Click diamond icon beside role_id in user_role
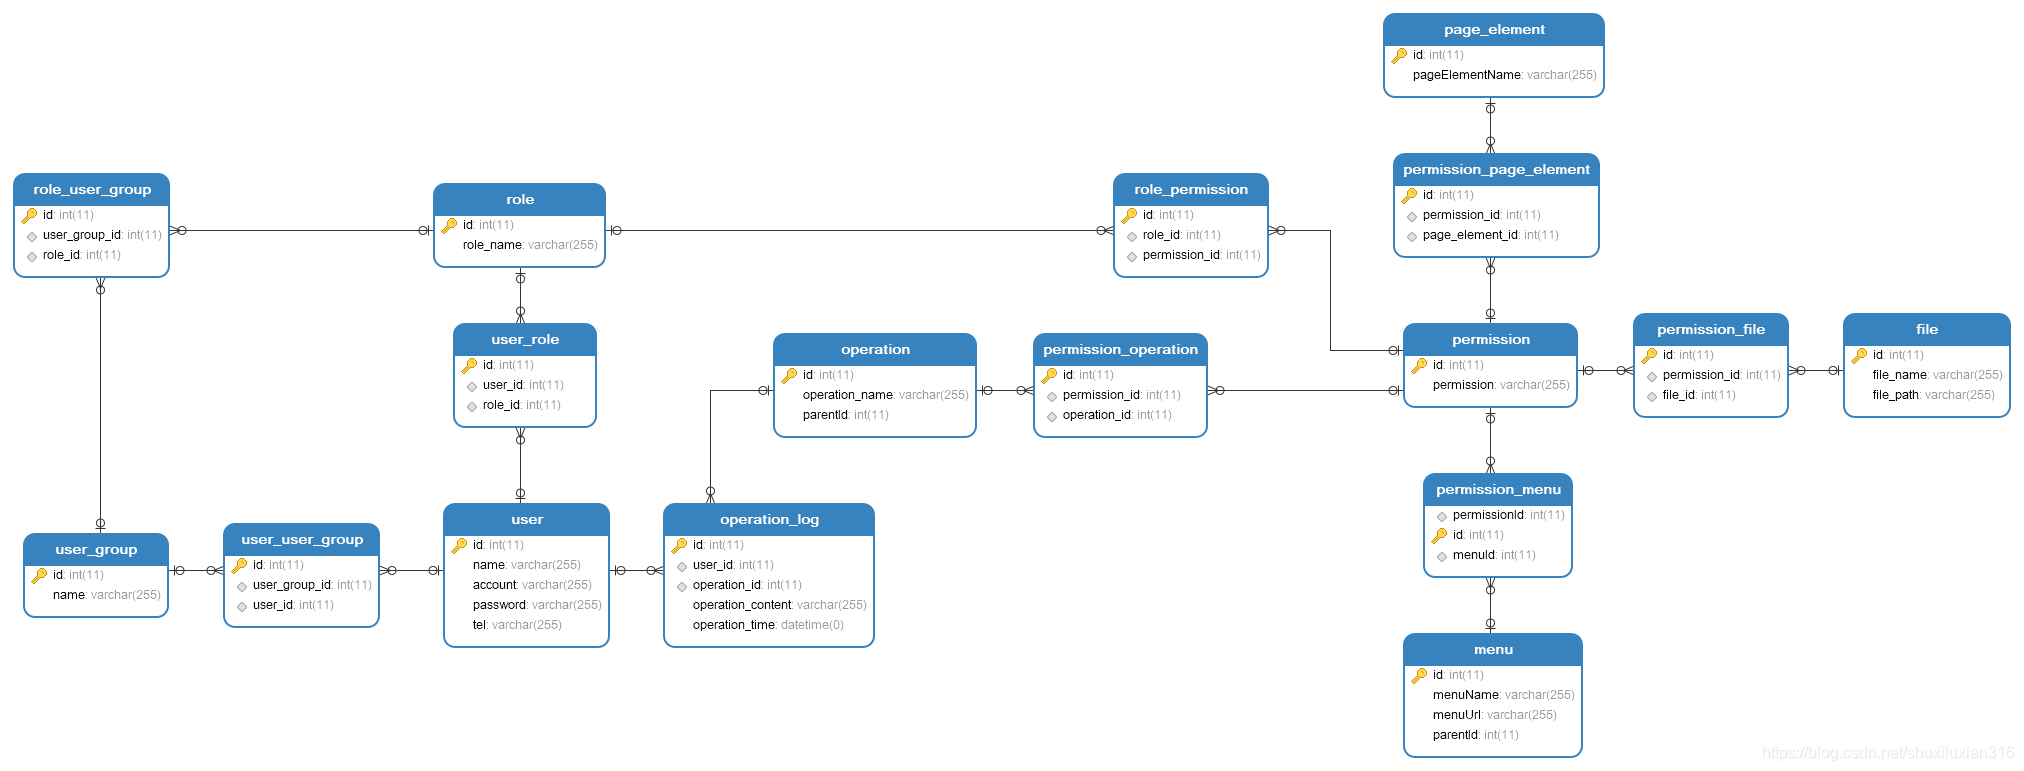The height and width of the screenshot is (771, 2024). pos(472,406)
